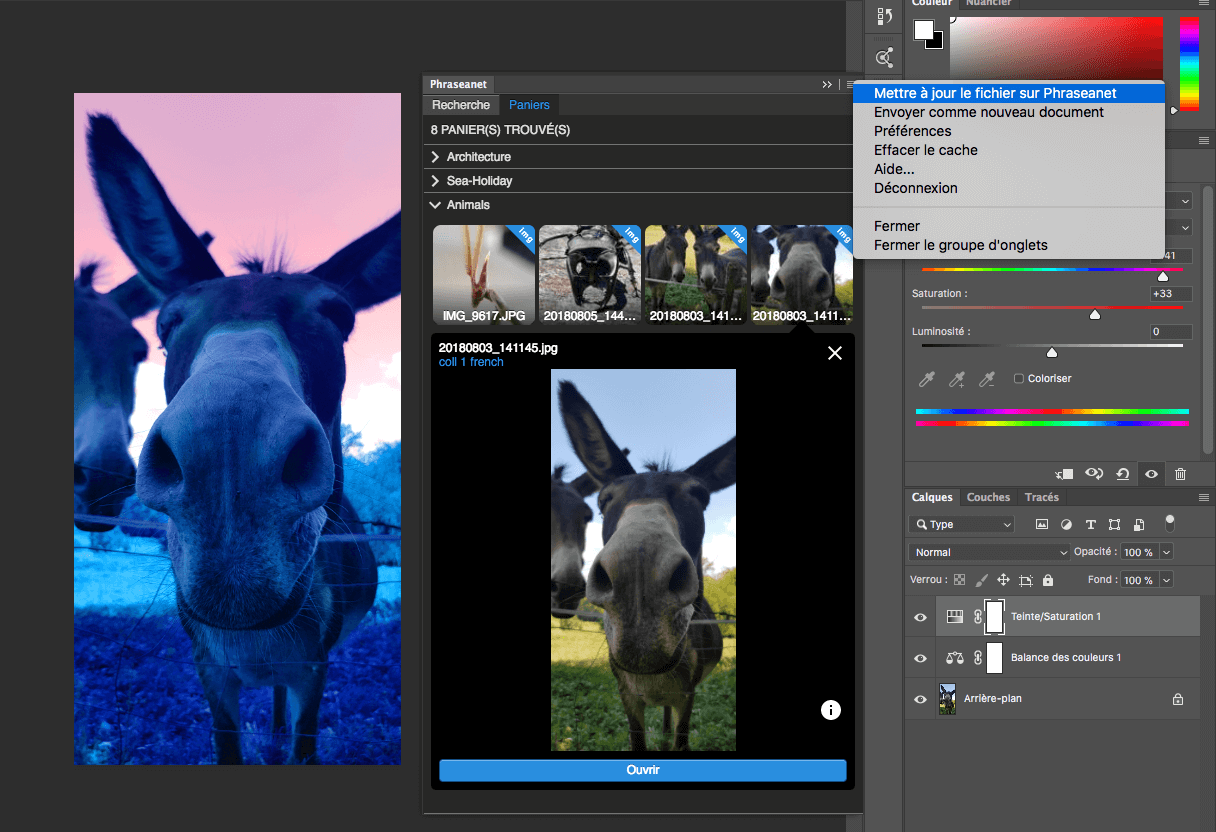Open the info icon on the donkey preview
The width and height of the screenshot is (1216, 832).
click(x=830, y=709)
